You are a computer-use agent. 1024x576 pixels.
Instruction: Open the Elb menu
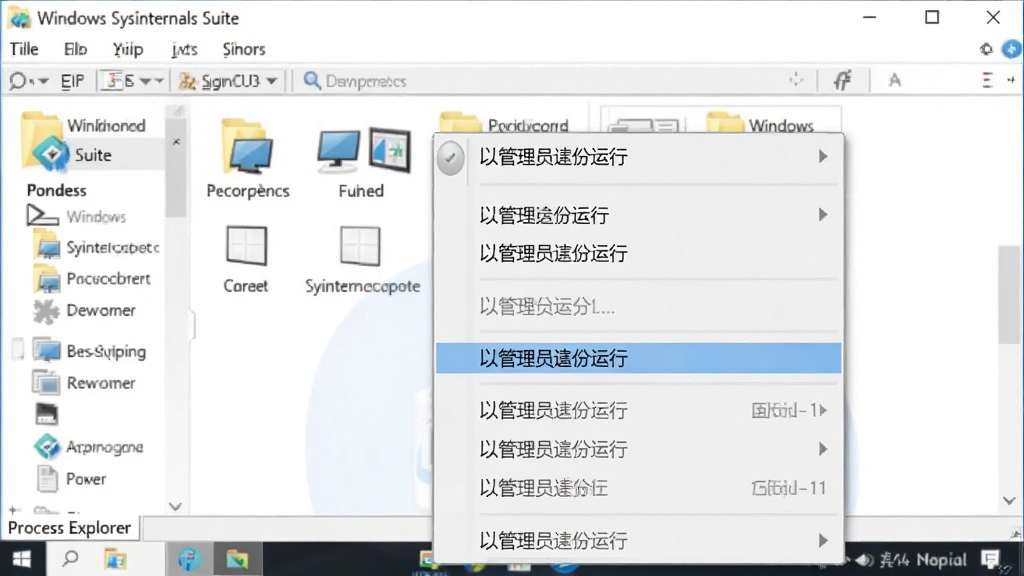(x=75, y=50)
